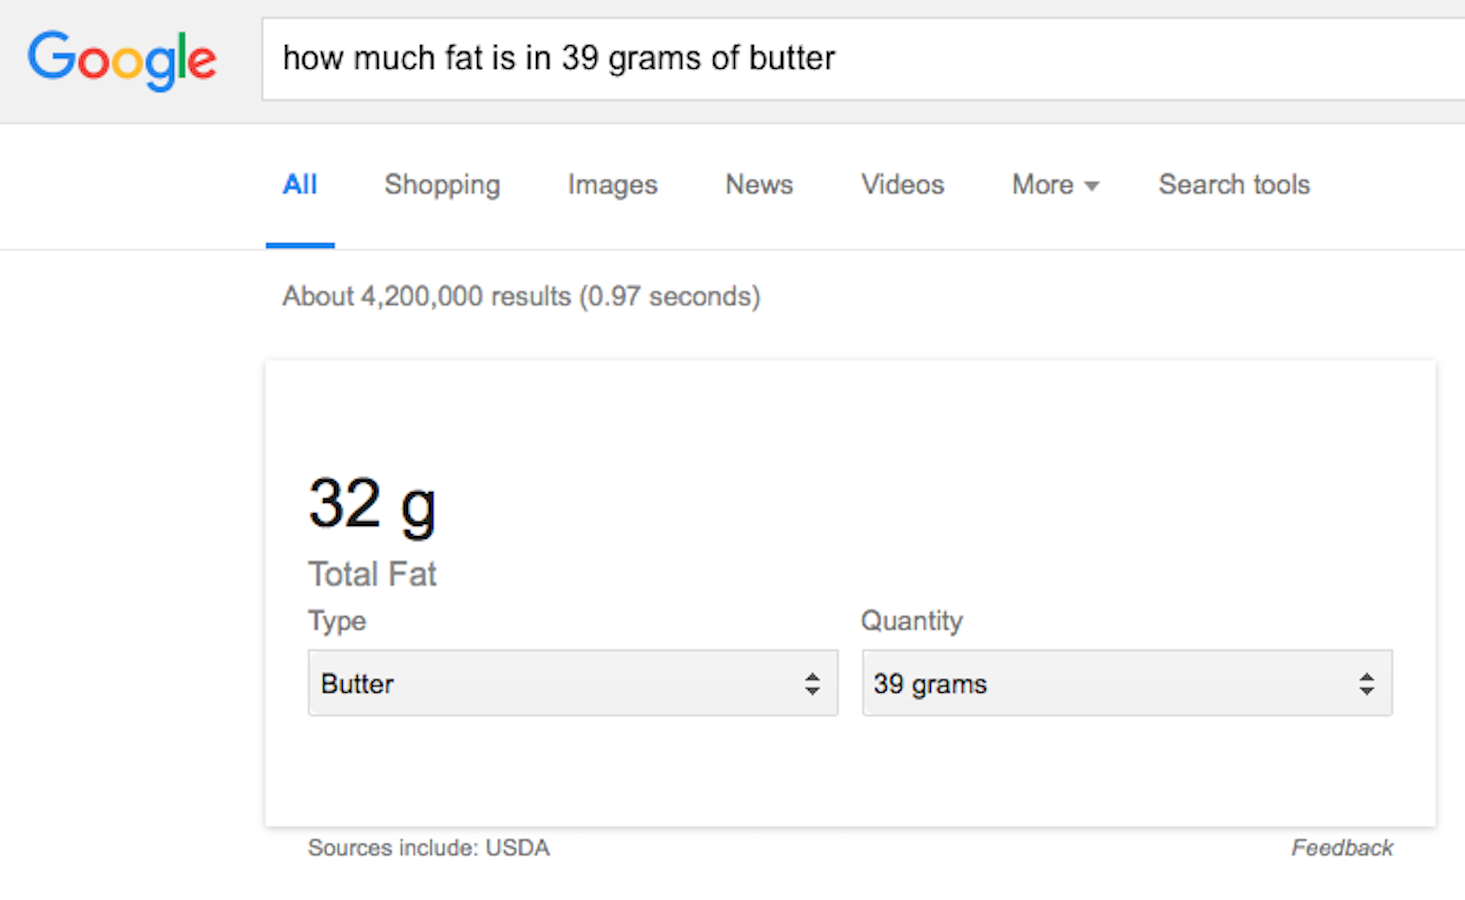Click the Google logo
The width and height of the screenshot is (1465, 900).
tap(121, 60)
